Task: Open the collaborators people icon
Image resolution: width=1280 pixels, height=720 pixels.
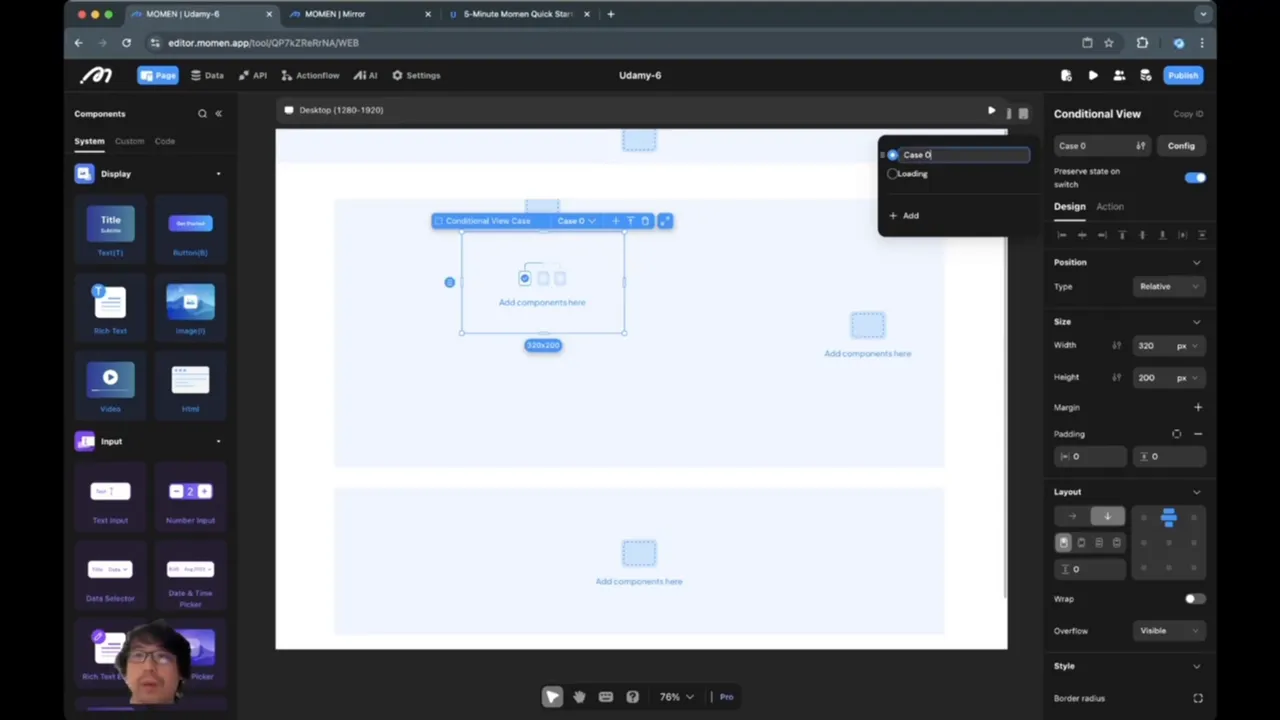Action: click(1119, 75)
